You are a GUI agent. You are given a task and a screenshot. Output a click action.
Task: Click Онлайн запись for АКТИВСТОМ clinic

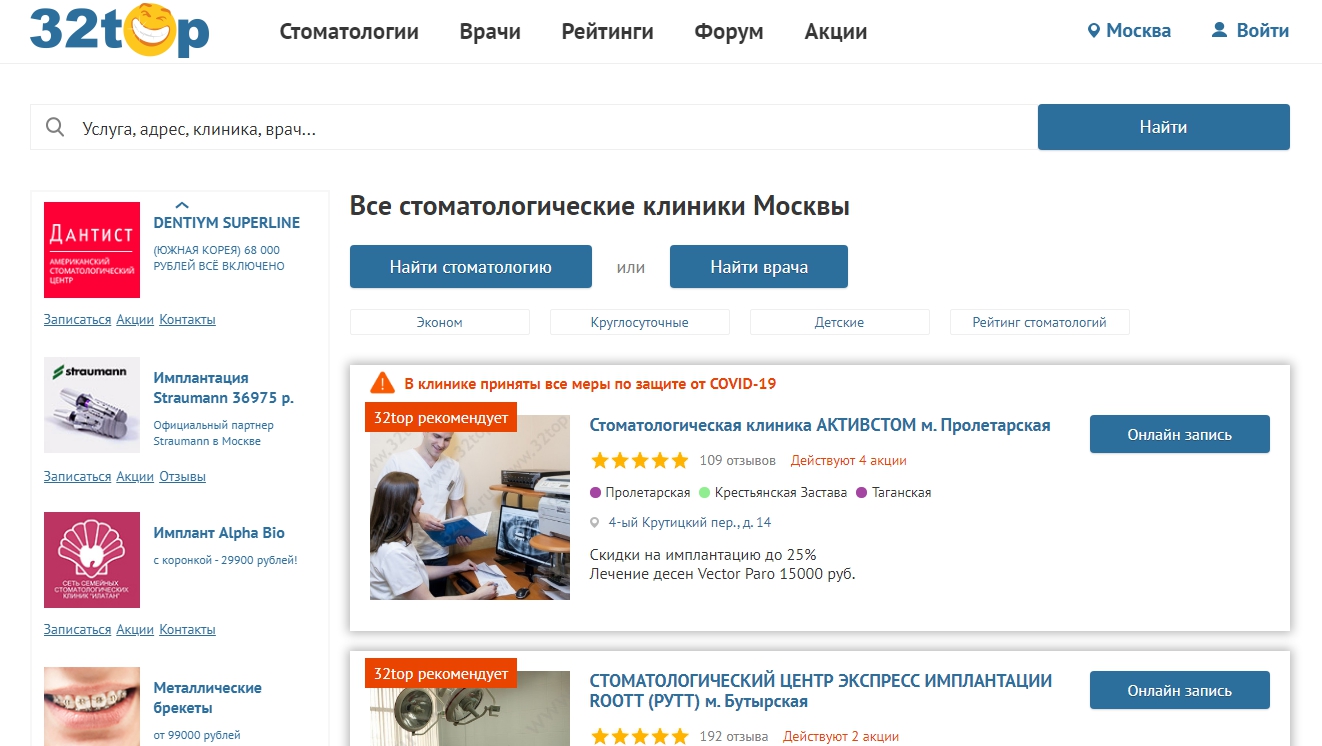tap(1179, 434)
